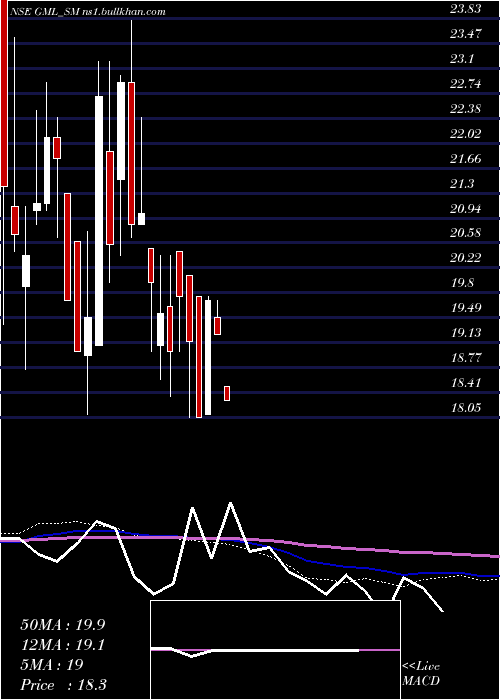Click inside the MACD inset chart box

coord(275,650)
